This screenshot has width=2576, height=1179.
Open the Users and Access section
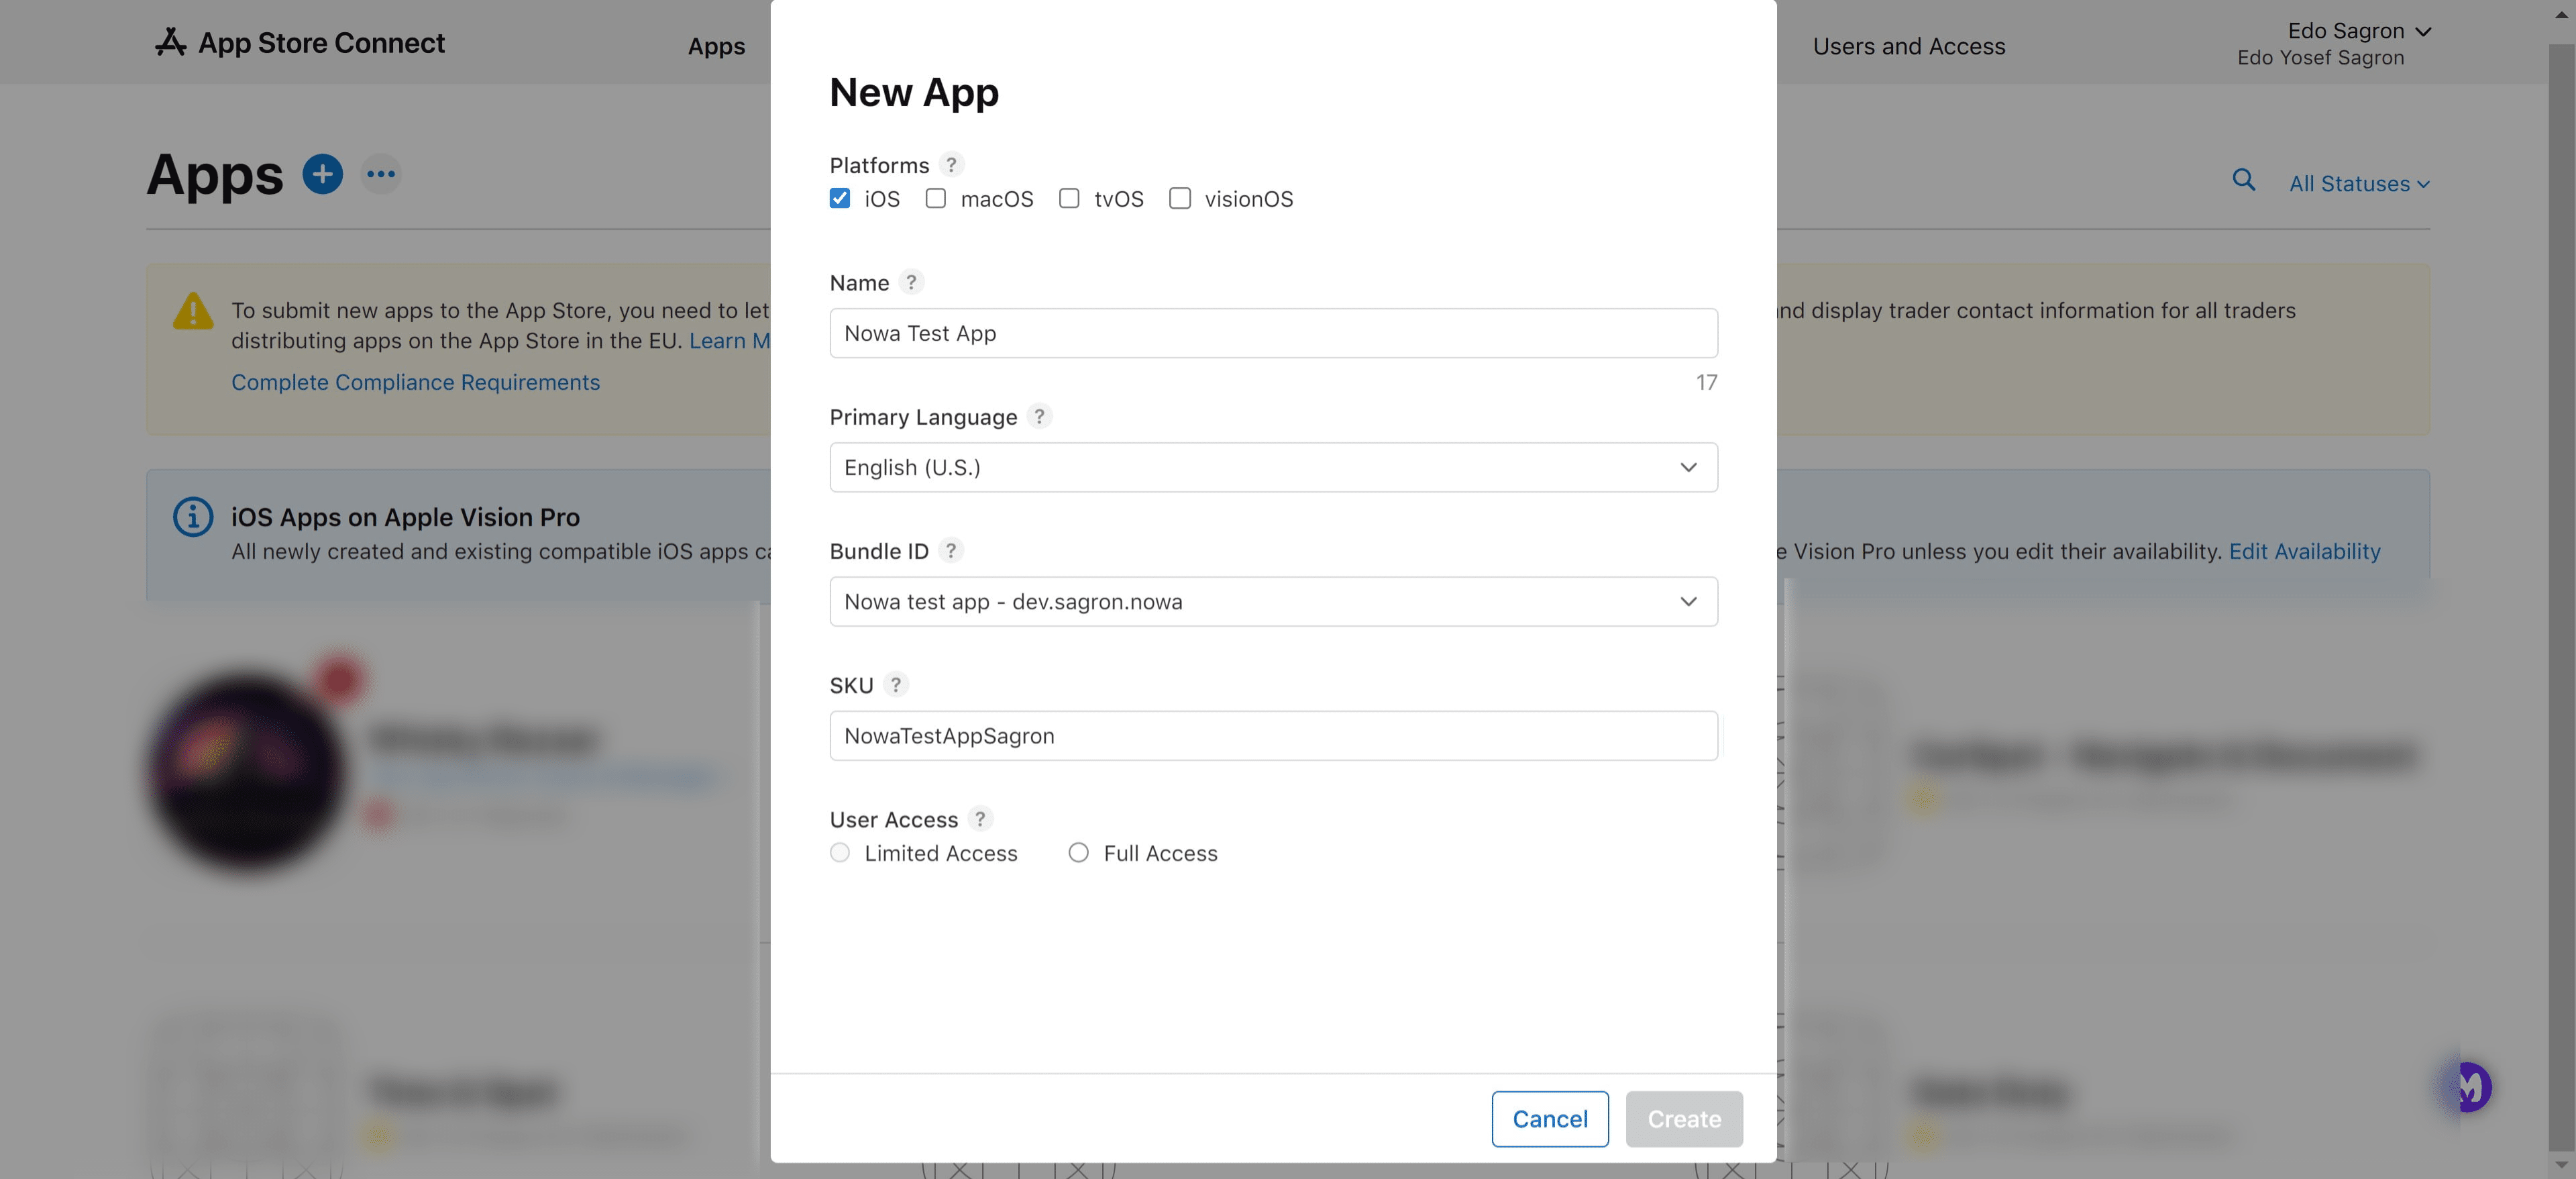click(x=1909, y=45)
